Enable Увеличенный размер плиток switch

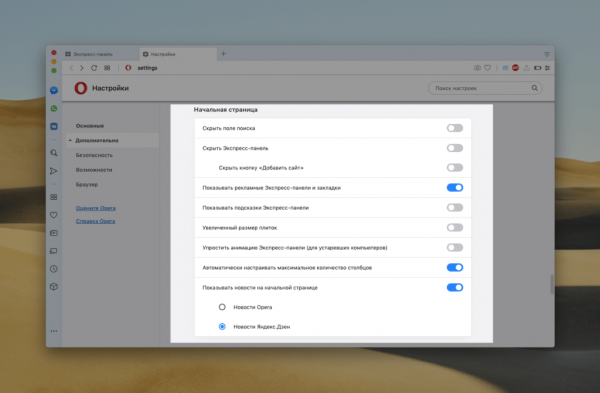point(455,228)
